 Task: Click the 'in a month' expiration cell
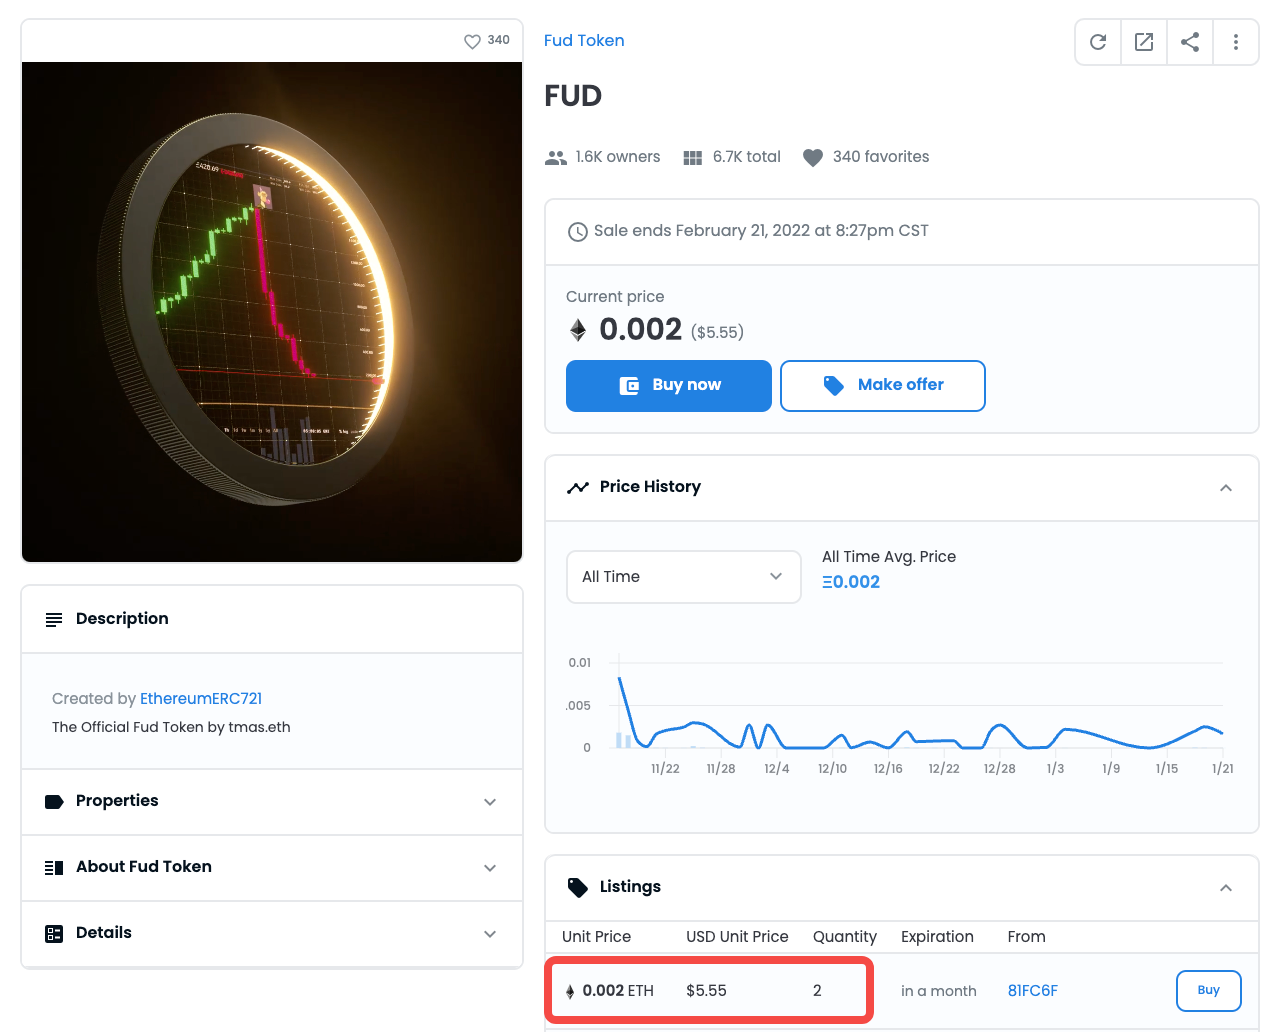(x=939, y=990)
